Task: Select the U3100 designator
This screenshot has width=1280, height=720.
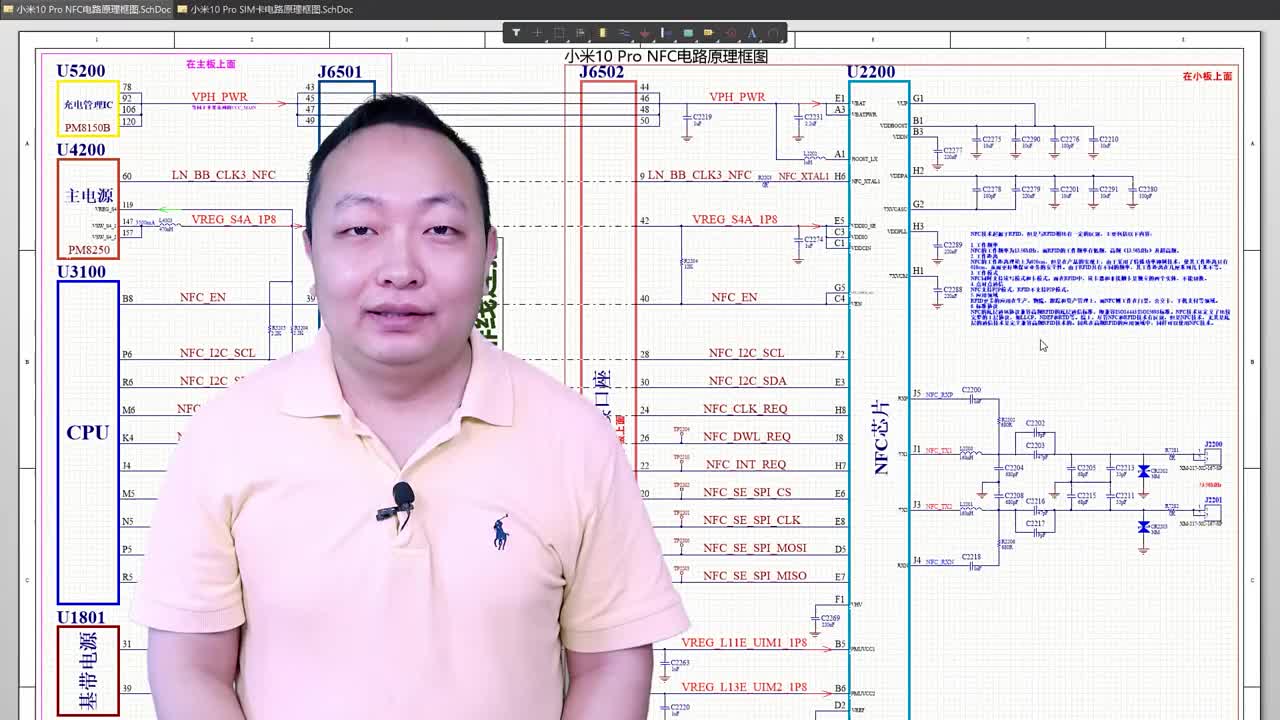Action: 80,271
